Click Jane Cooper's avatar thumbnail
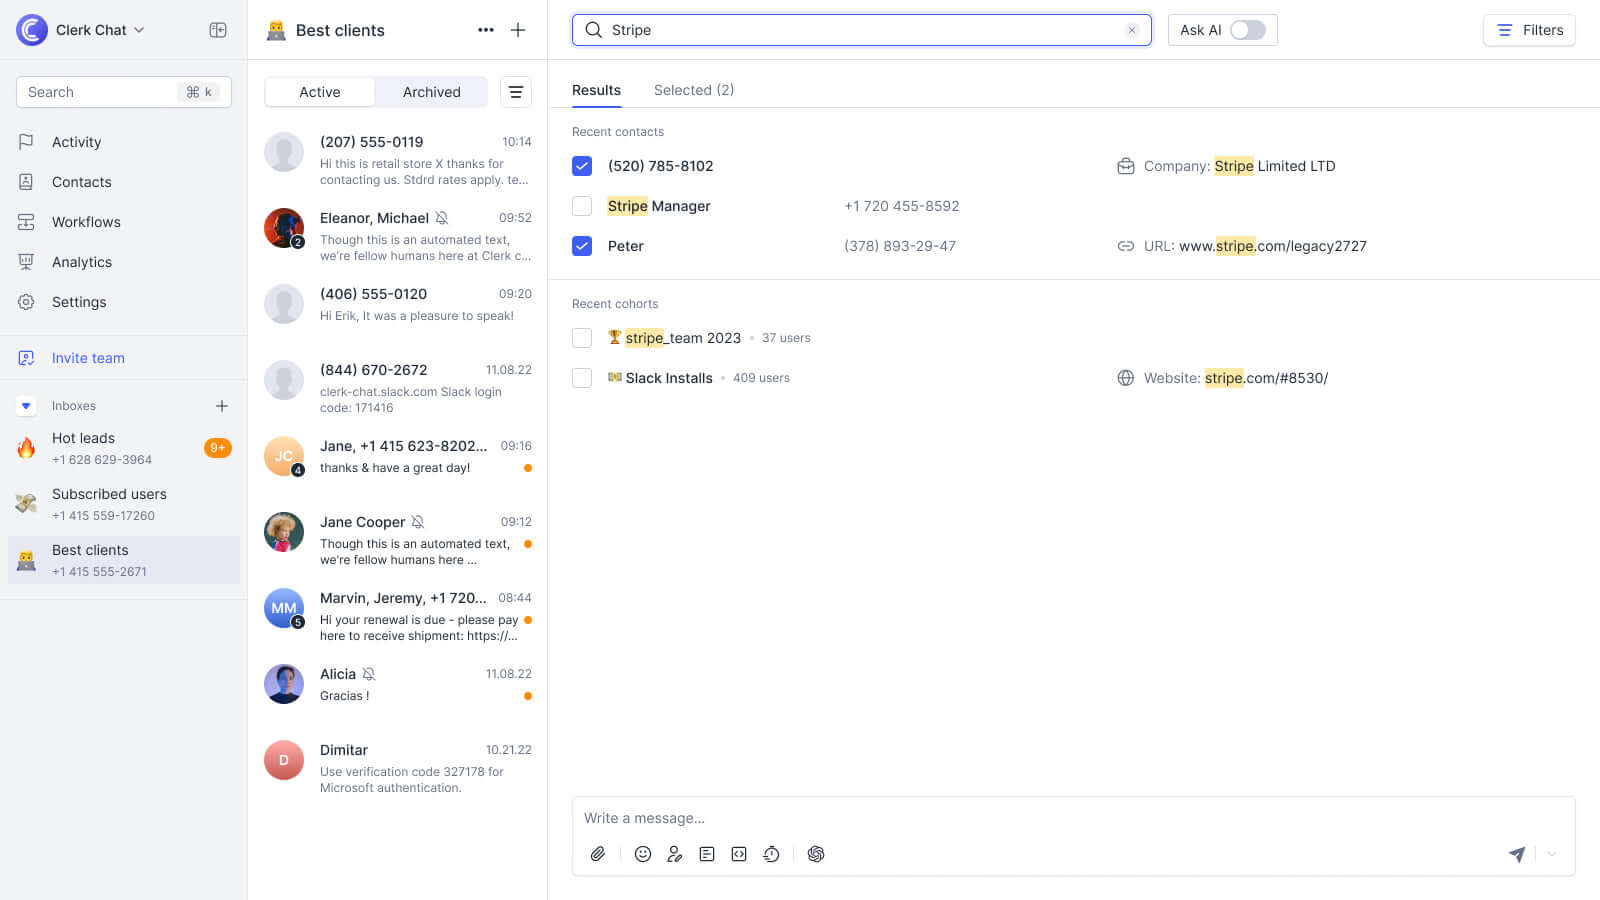The width and height of the screenshot is (1600, 900). click(284, 532)
